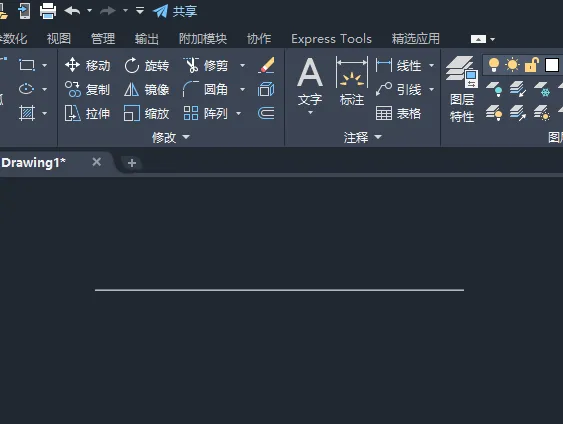
Task: Select the 镜像 mirror tool
Action: click(146, 89)
